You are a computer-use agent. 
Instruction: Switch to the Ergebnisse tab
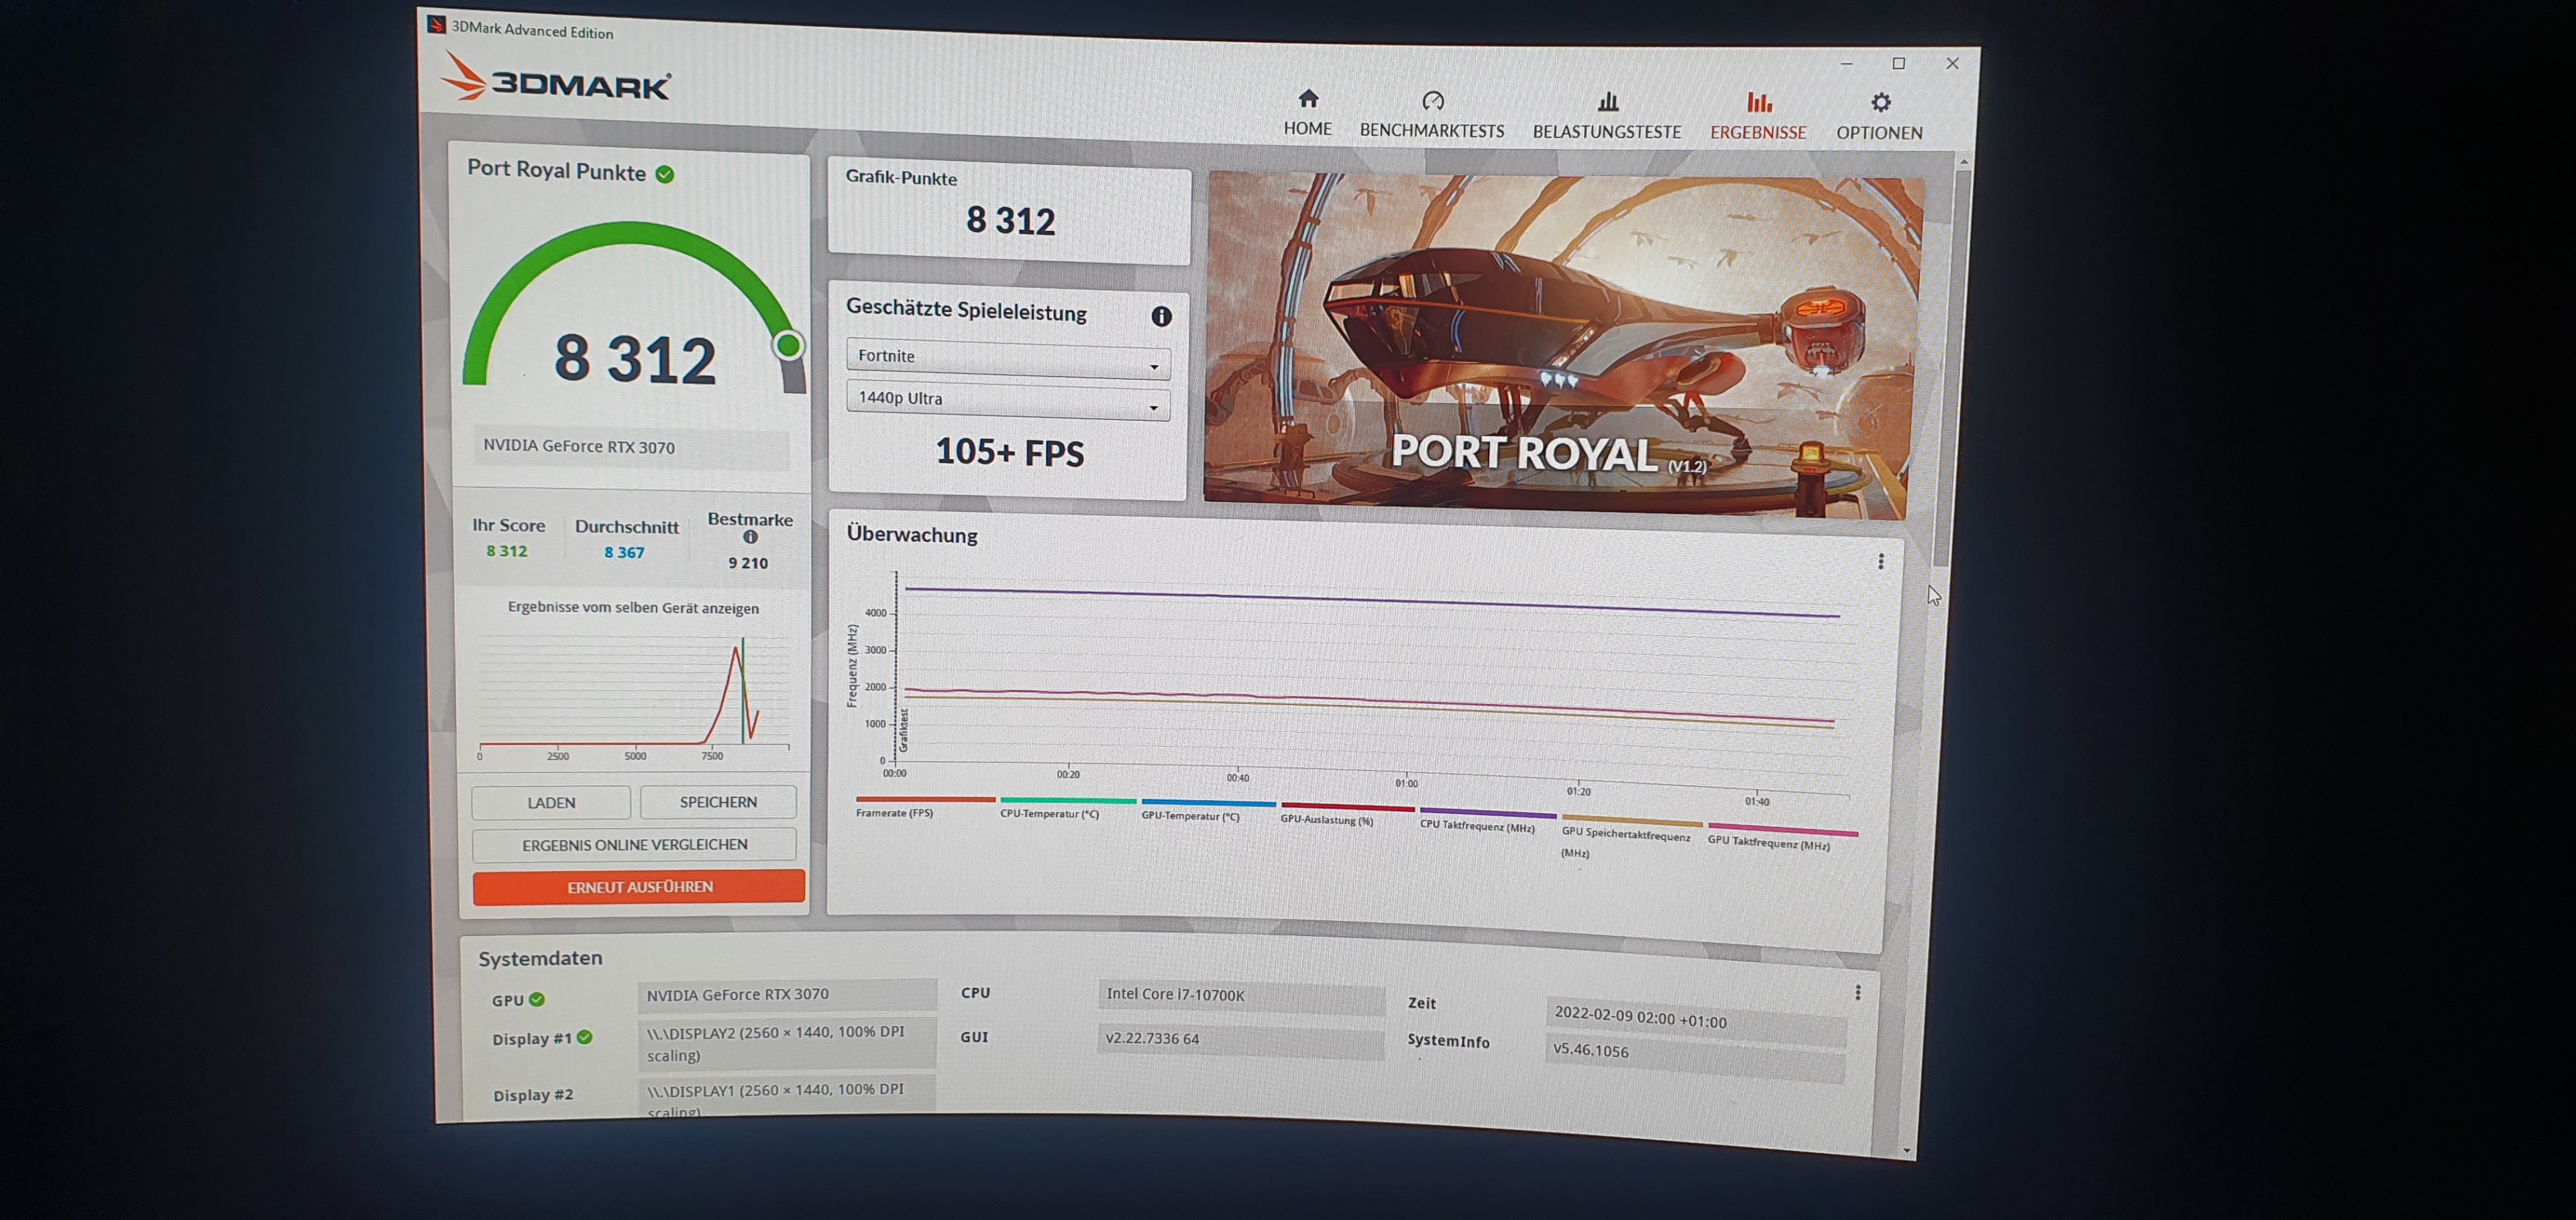pos(1757,117)
